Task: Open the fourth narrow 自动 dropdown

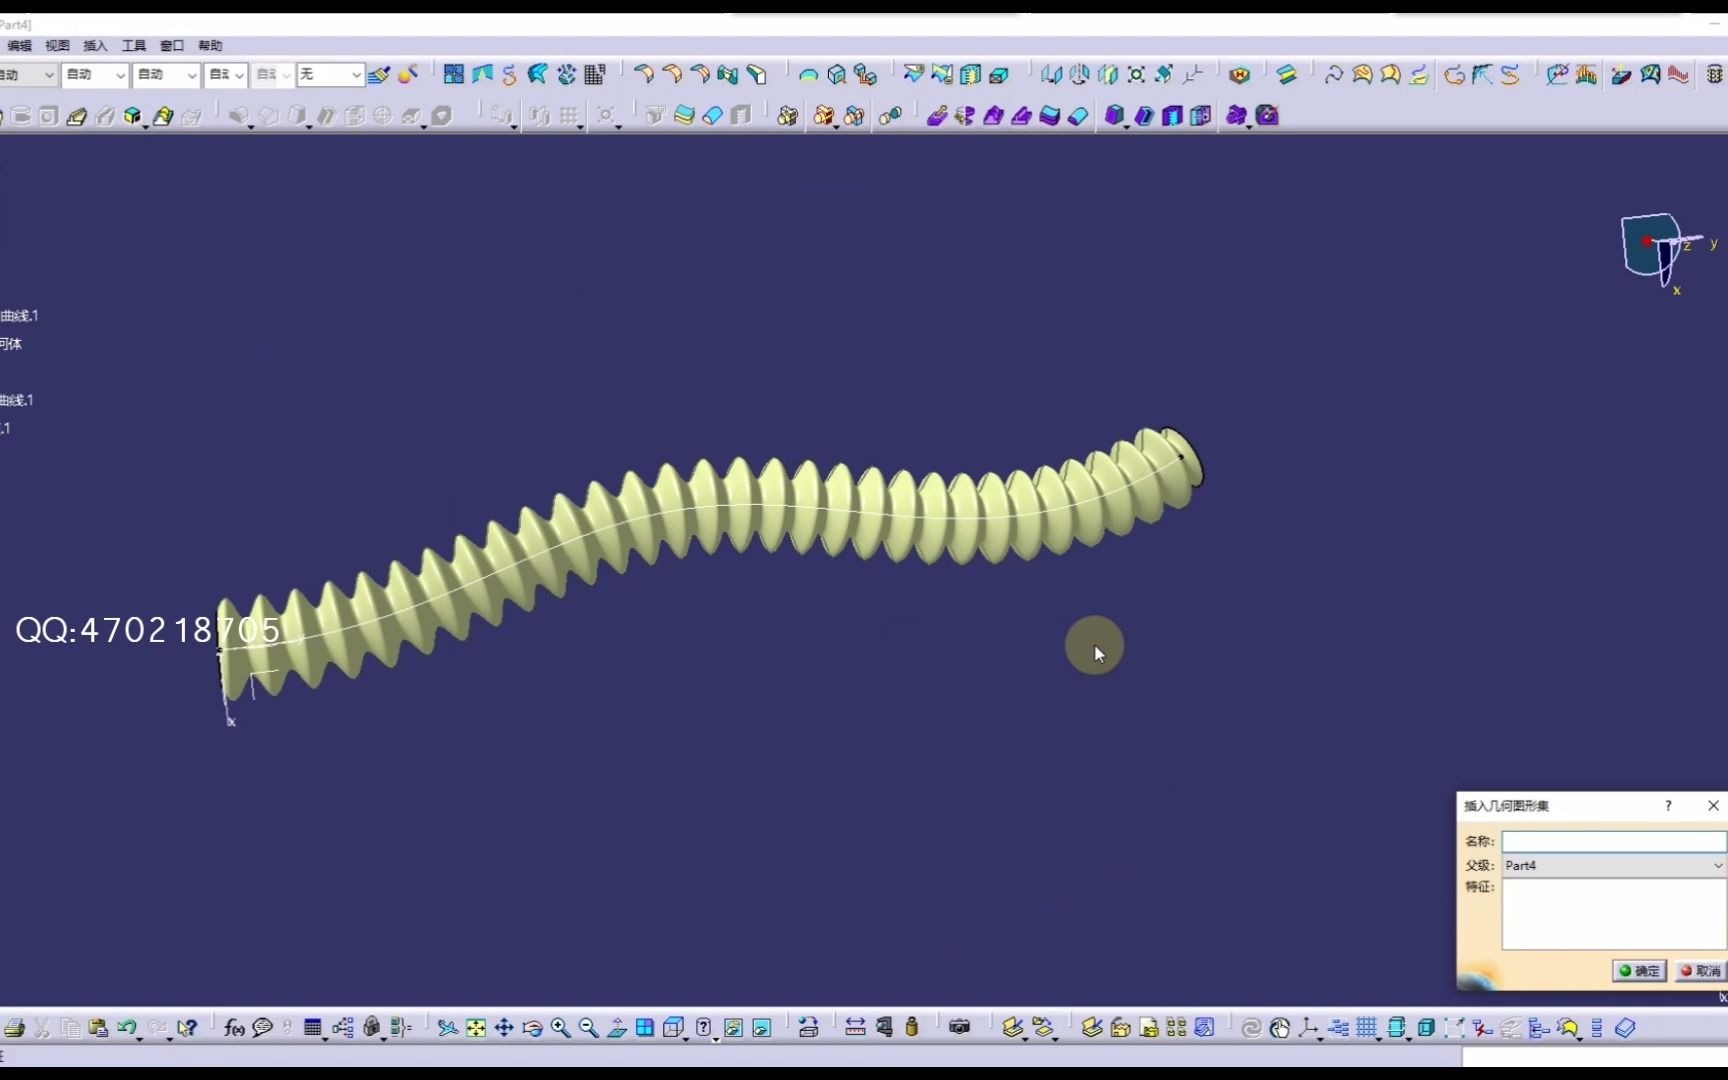Action: (x=226, y=75)
